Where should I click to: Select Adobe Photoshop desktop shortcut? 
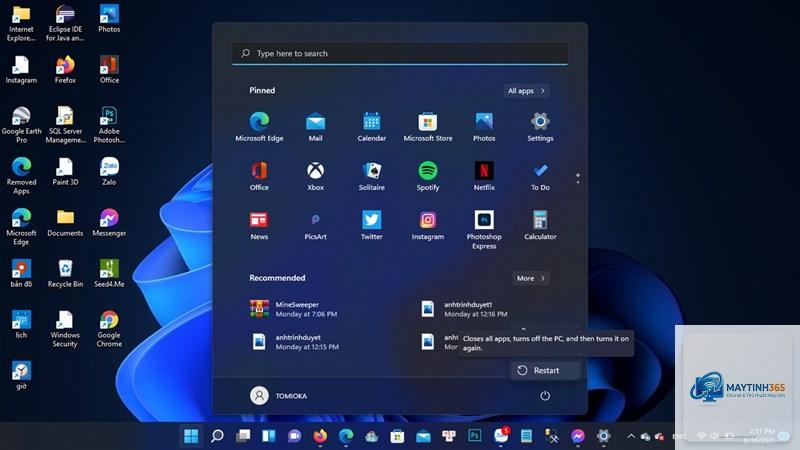tap(109, 125)
